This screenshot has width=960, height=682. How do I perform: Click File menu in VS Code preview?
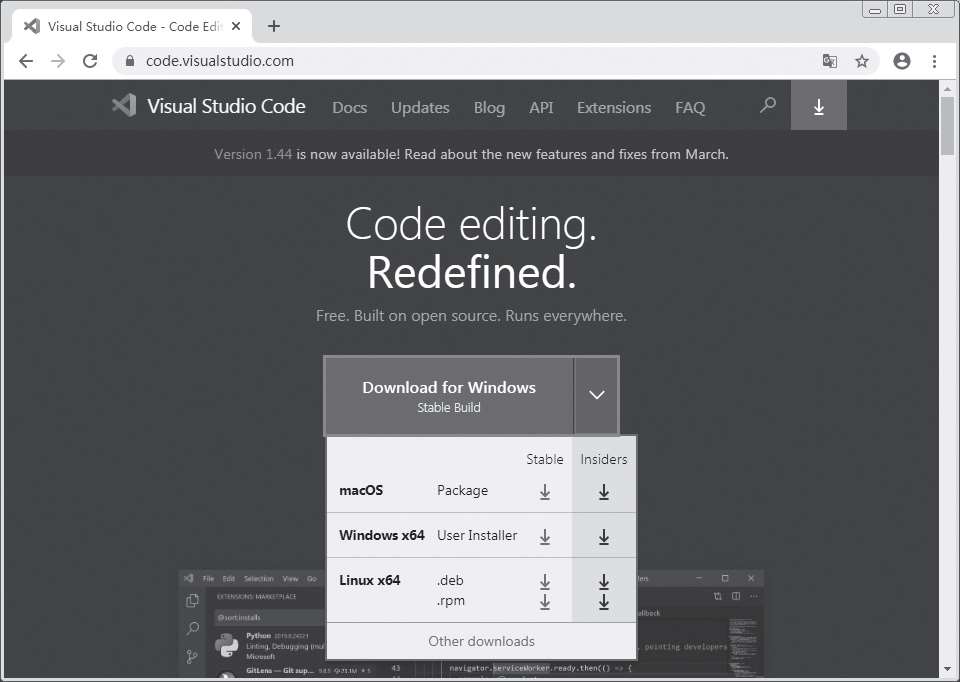(x=209, y=579)
